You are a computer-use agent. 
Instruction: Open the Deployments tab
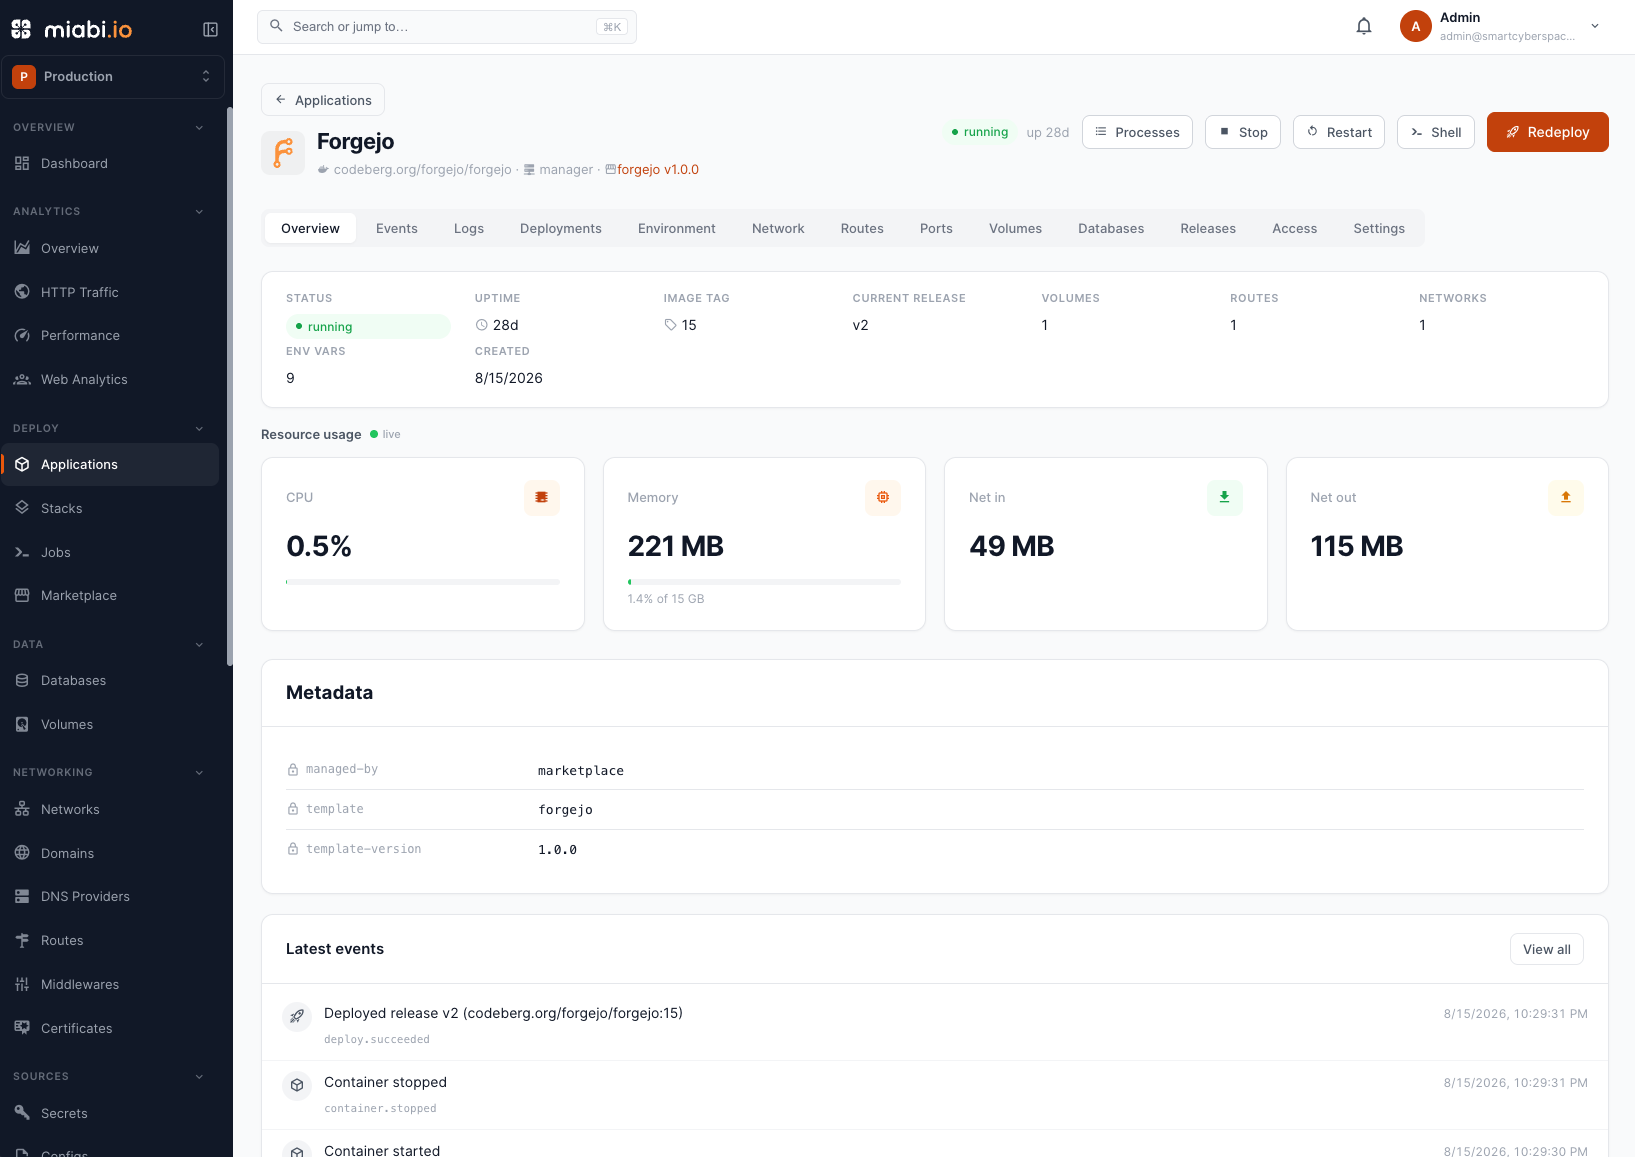(x=561, y=228)
